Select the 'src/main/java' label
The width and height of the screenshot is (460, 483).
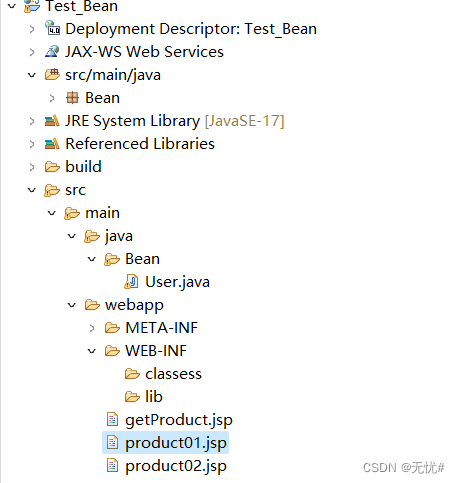tap(113, 75)
